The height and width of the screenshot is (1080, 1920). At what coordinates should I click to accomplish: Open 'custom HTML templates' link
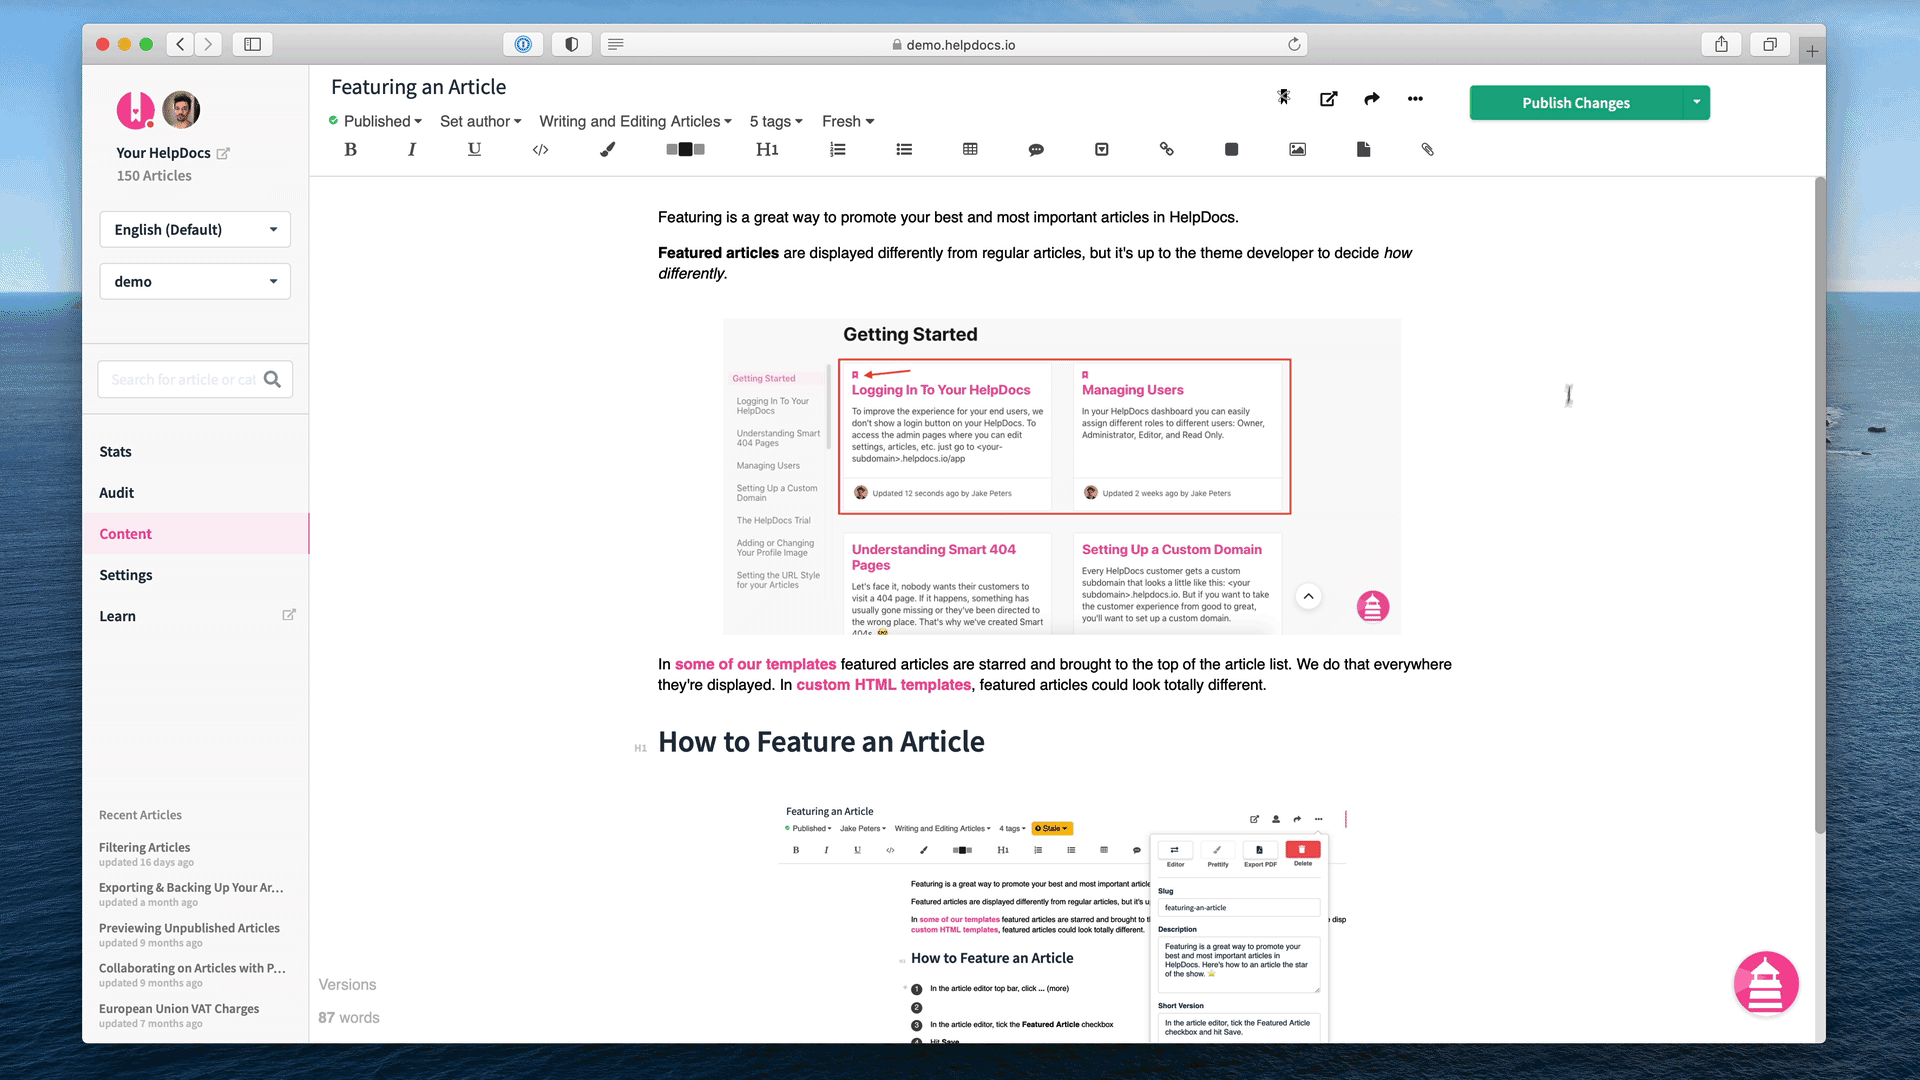[884, 685]
